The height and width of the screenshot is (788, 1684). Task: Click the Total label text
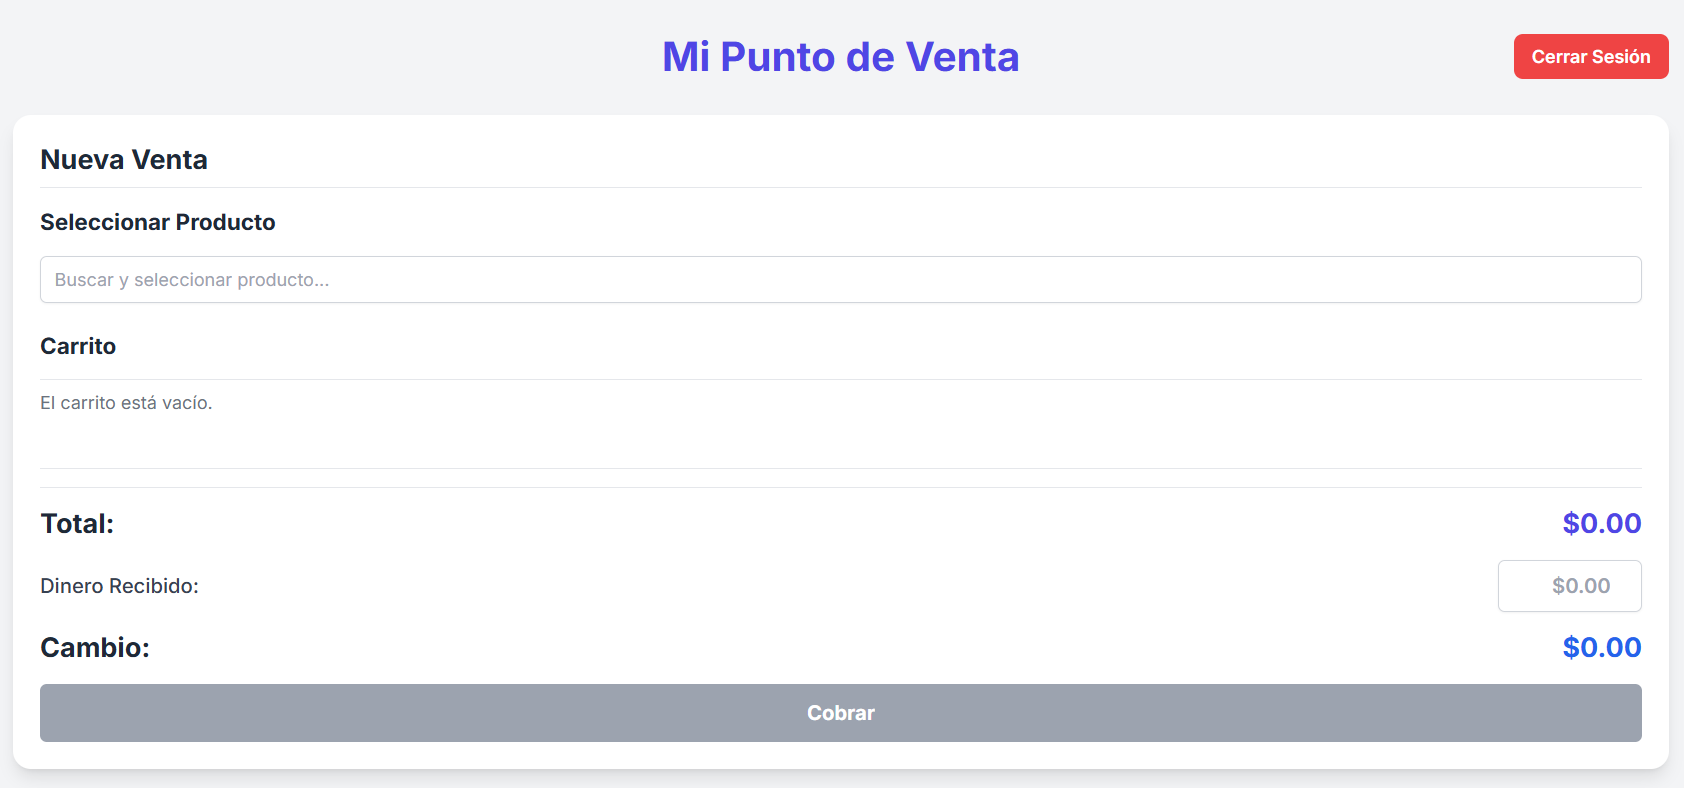pyautogui.click(x=76, y=523)
